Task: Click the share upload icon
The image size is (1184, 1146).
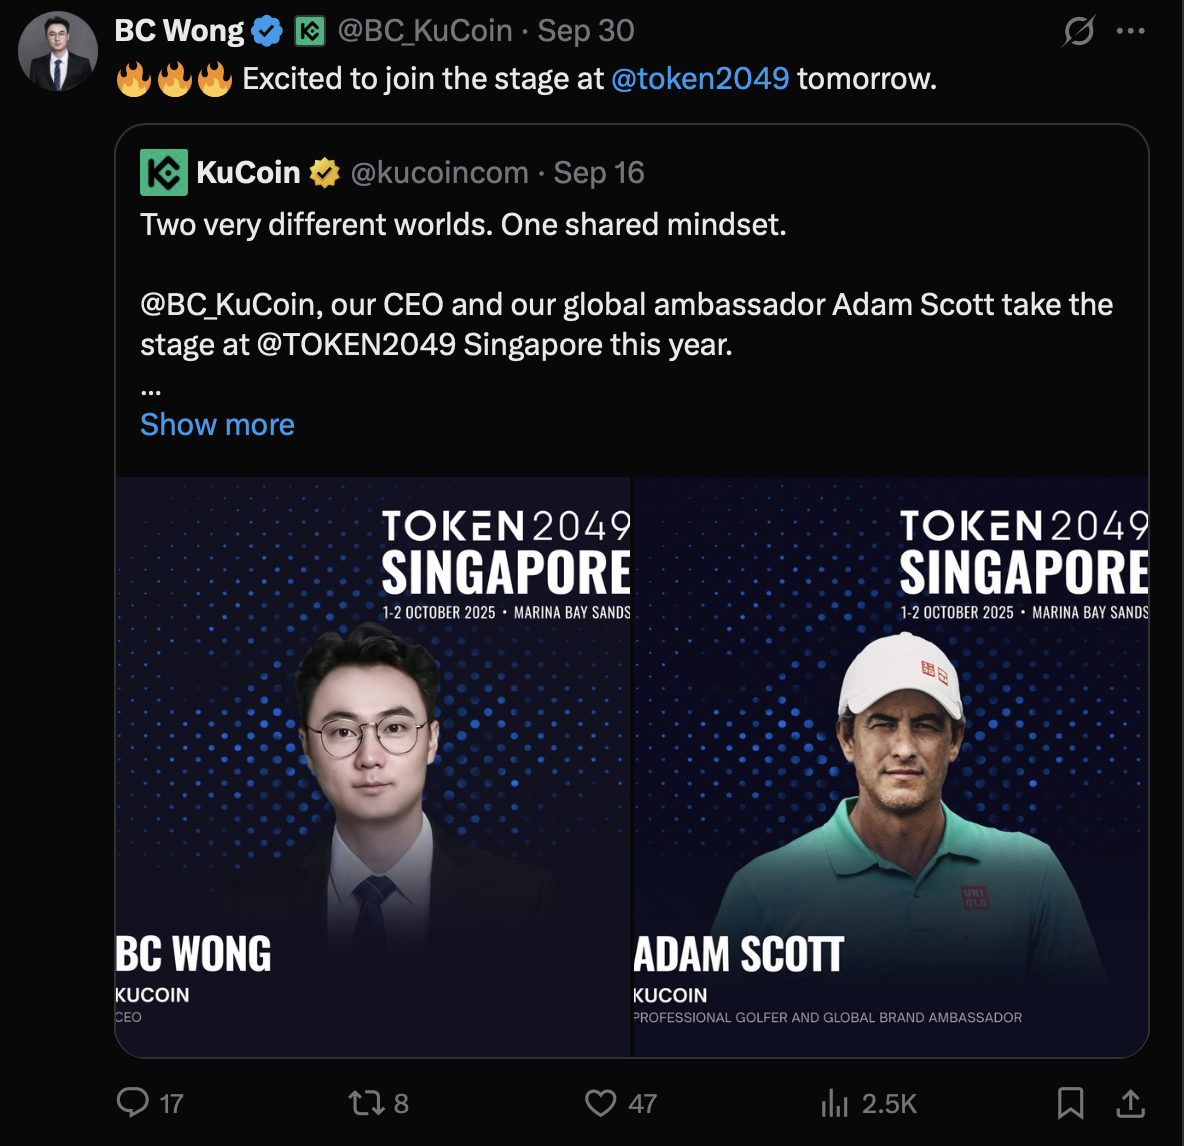Action: pyautogui.click(x=1130, y=1103)
